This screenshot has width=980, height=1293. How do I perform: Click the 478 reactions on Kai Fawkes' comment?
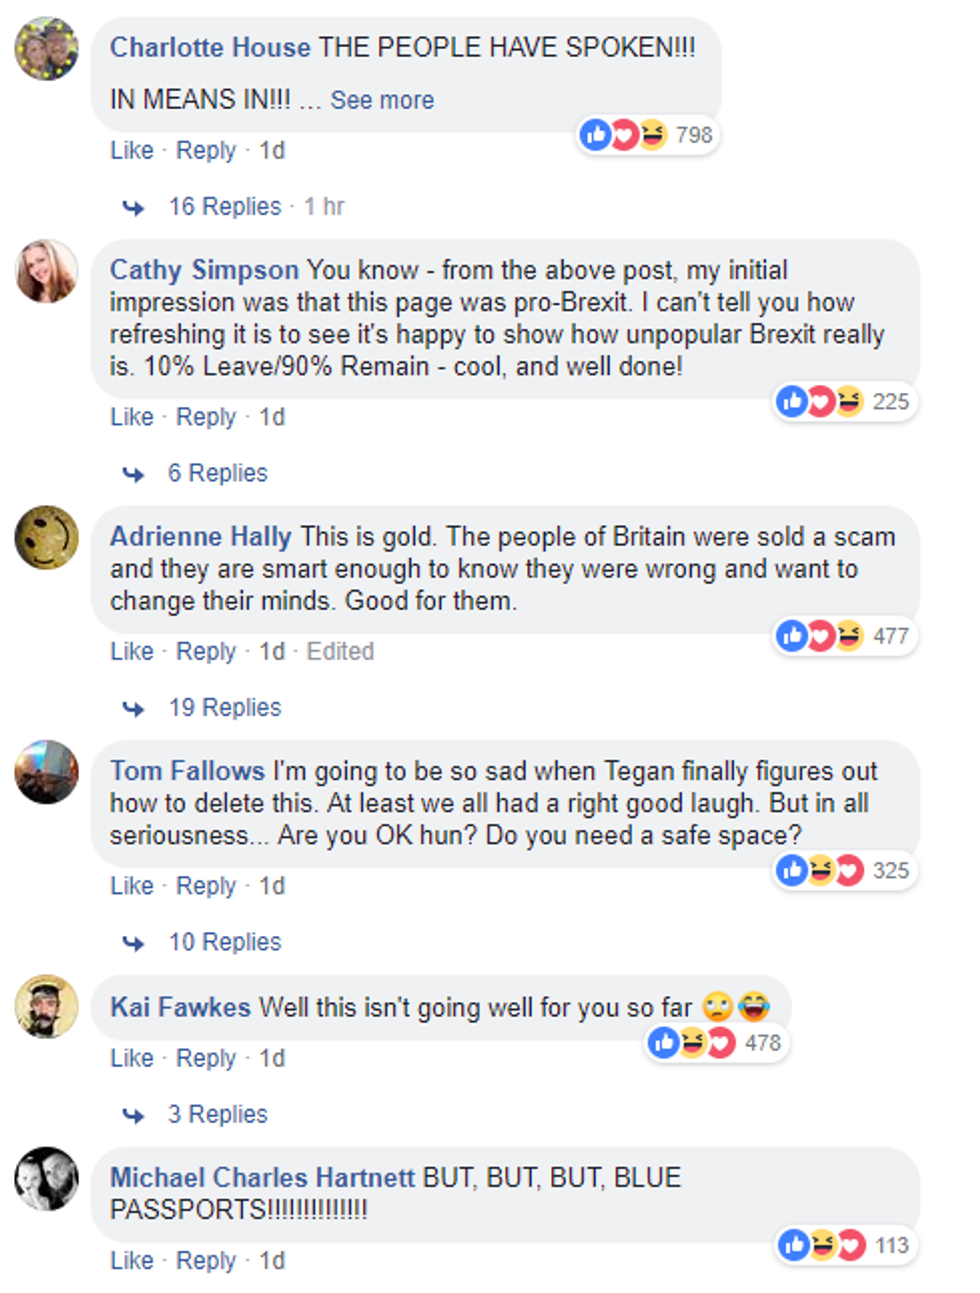(x=716, y=1043)
